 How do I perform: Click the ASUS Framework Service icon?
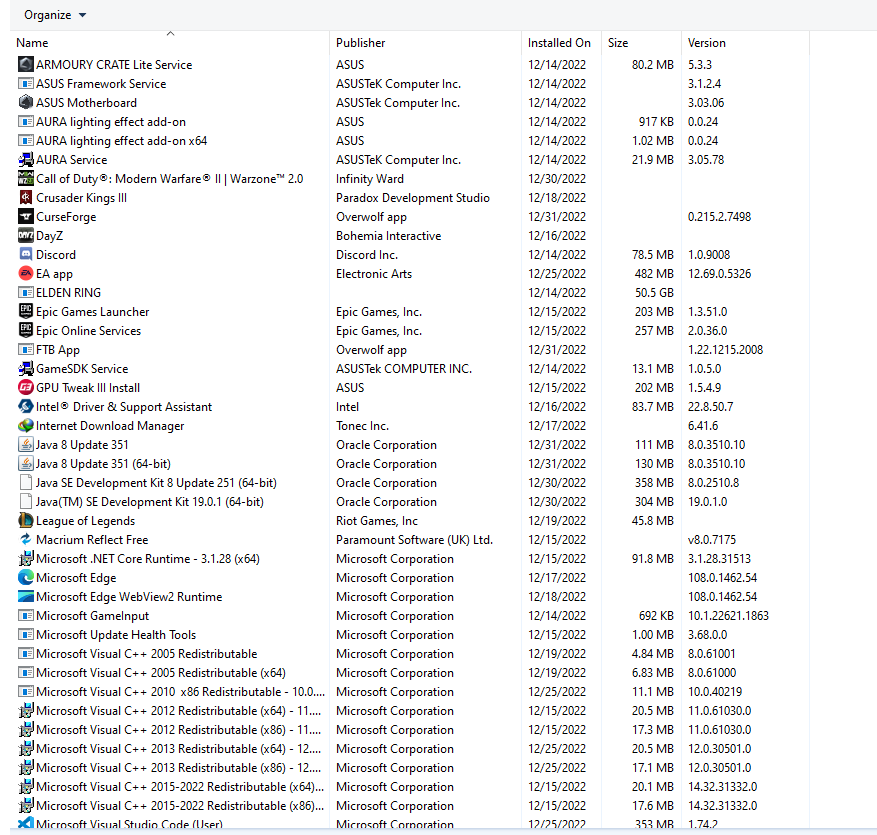(x=26, y=83)
